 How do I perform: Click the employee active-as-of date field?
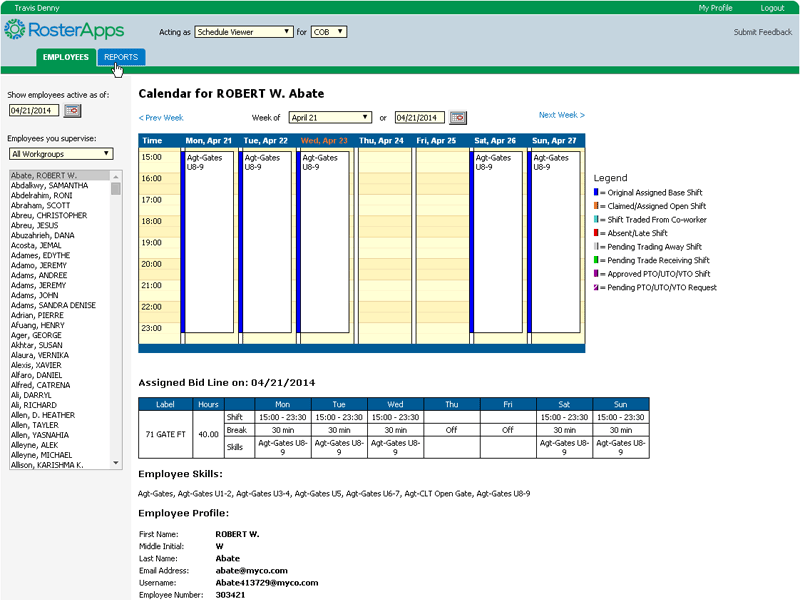[x=34, y=111]
